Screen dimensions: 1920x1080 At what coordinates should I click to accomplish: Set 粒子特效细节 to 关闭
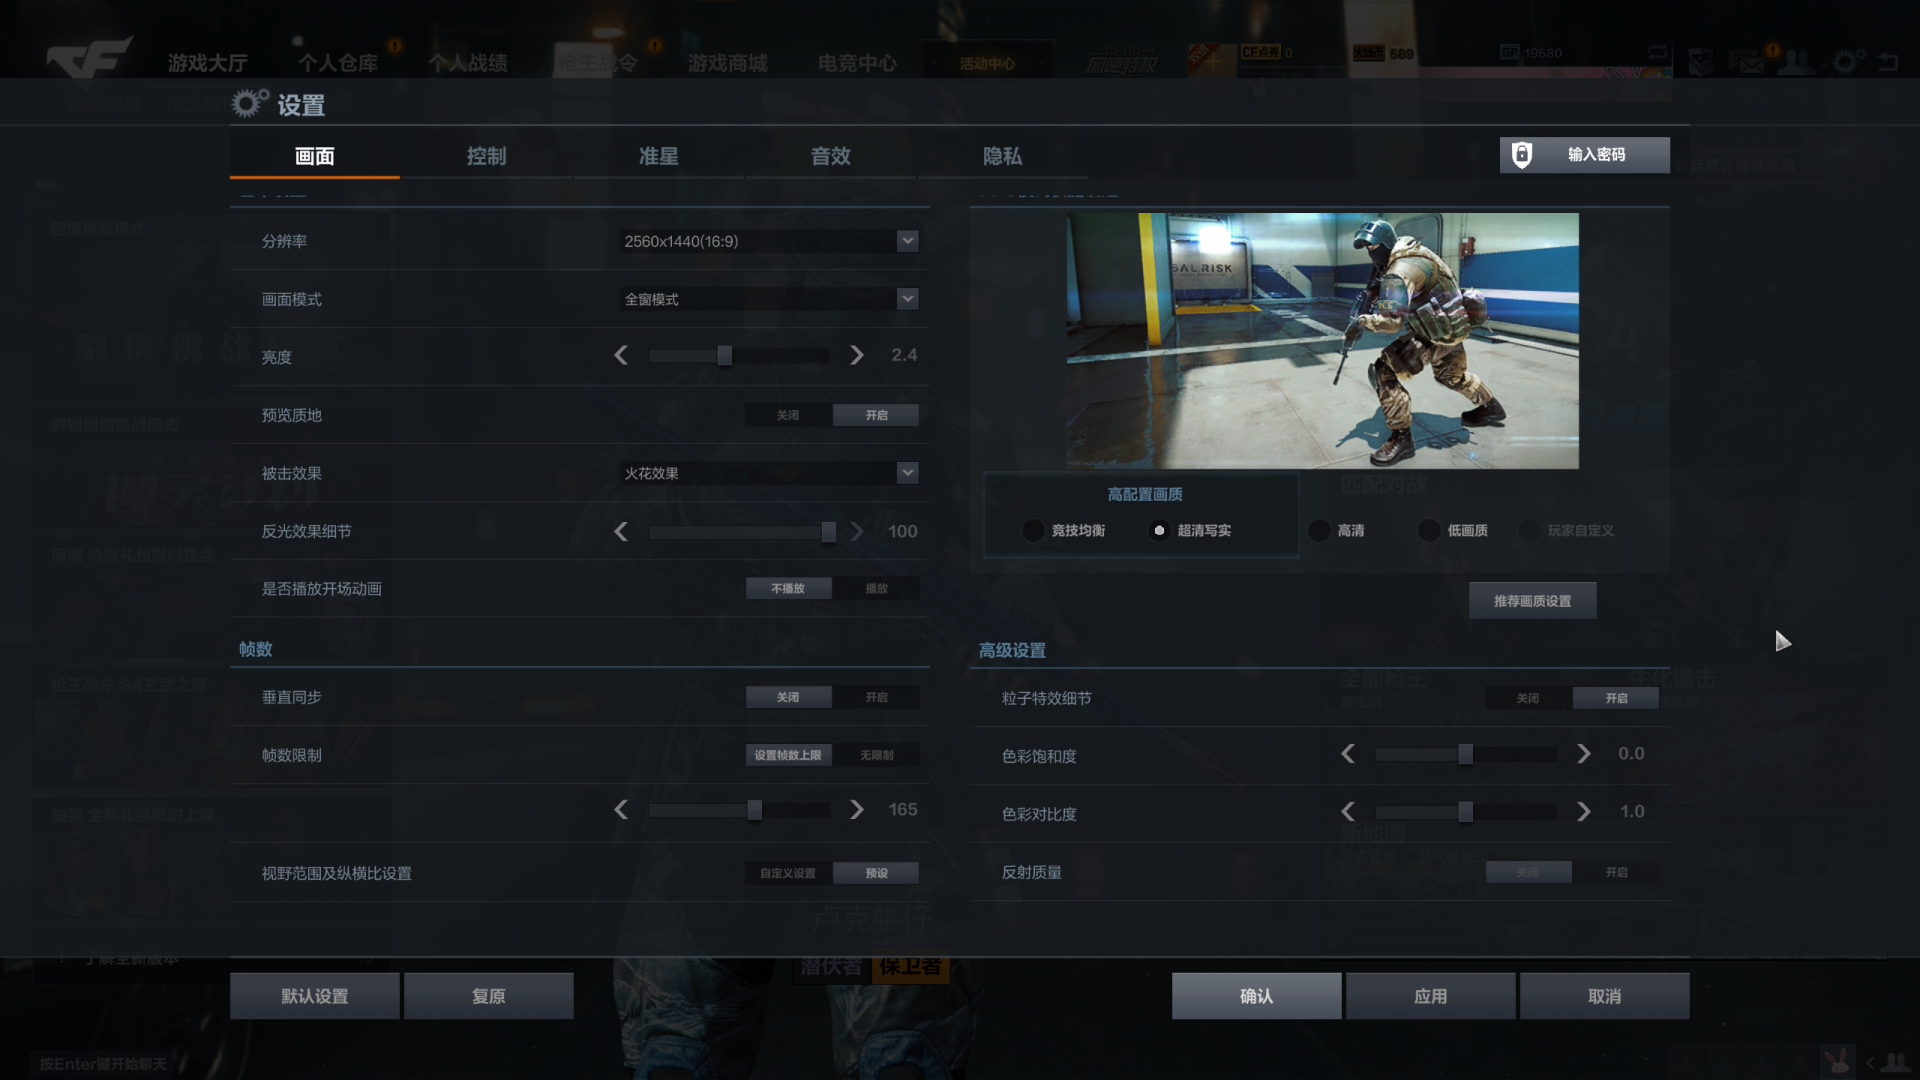(1527, 698)
